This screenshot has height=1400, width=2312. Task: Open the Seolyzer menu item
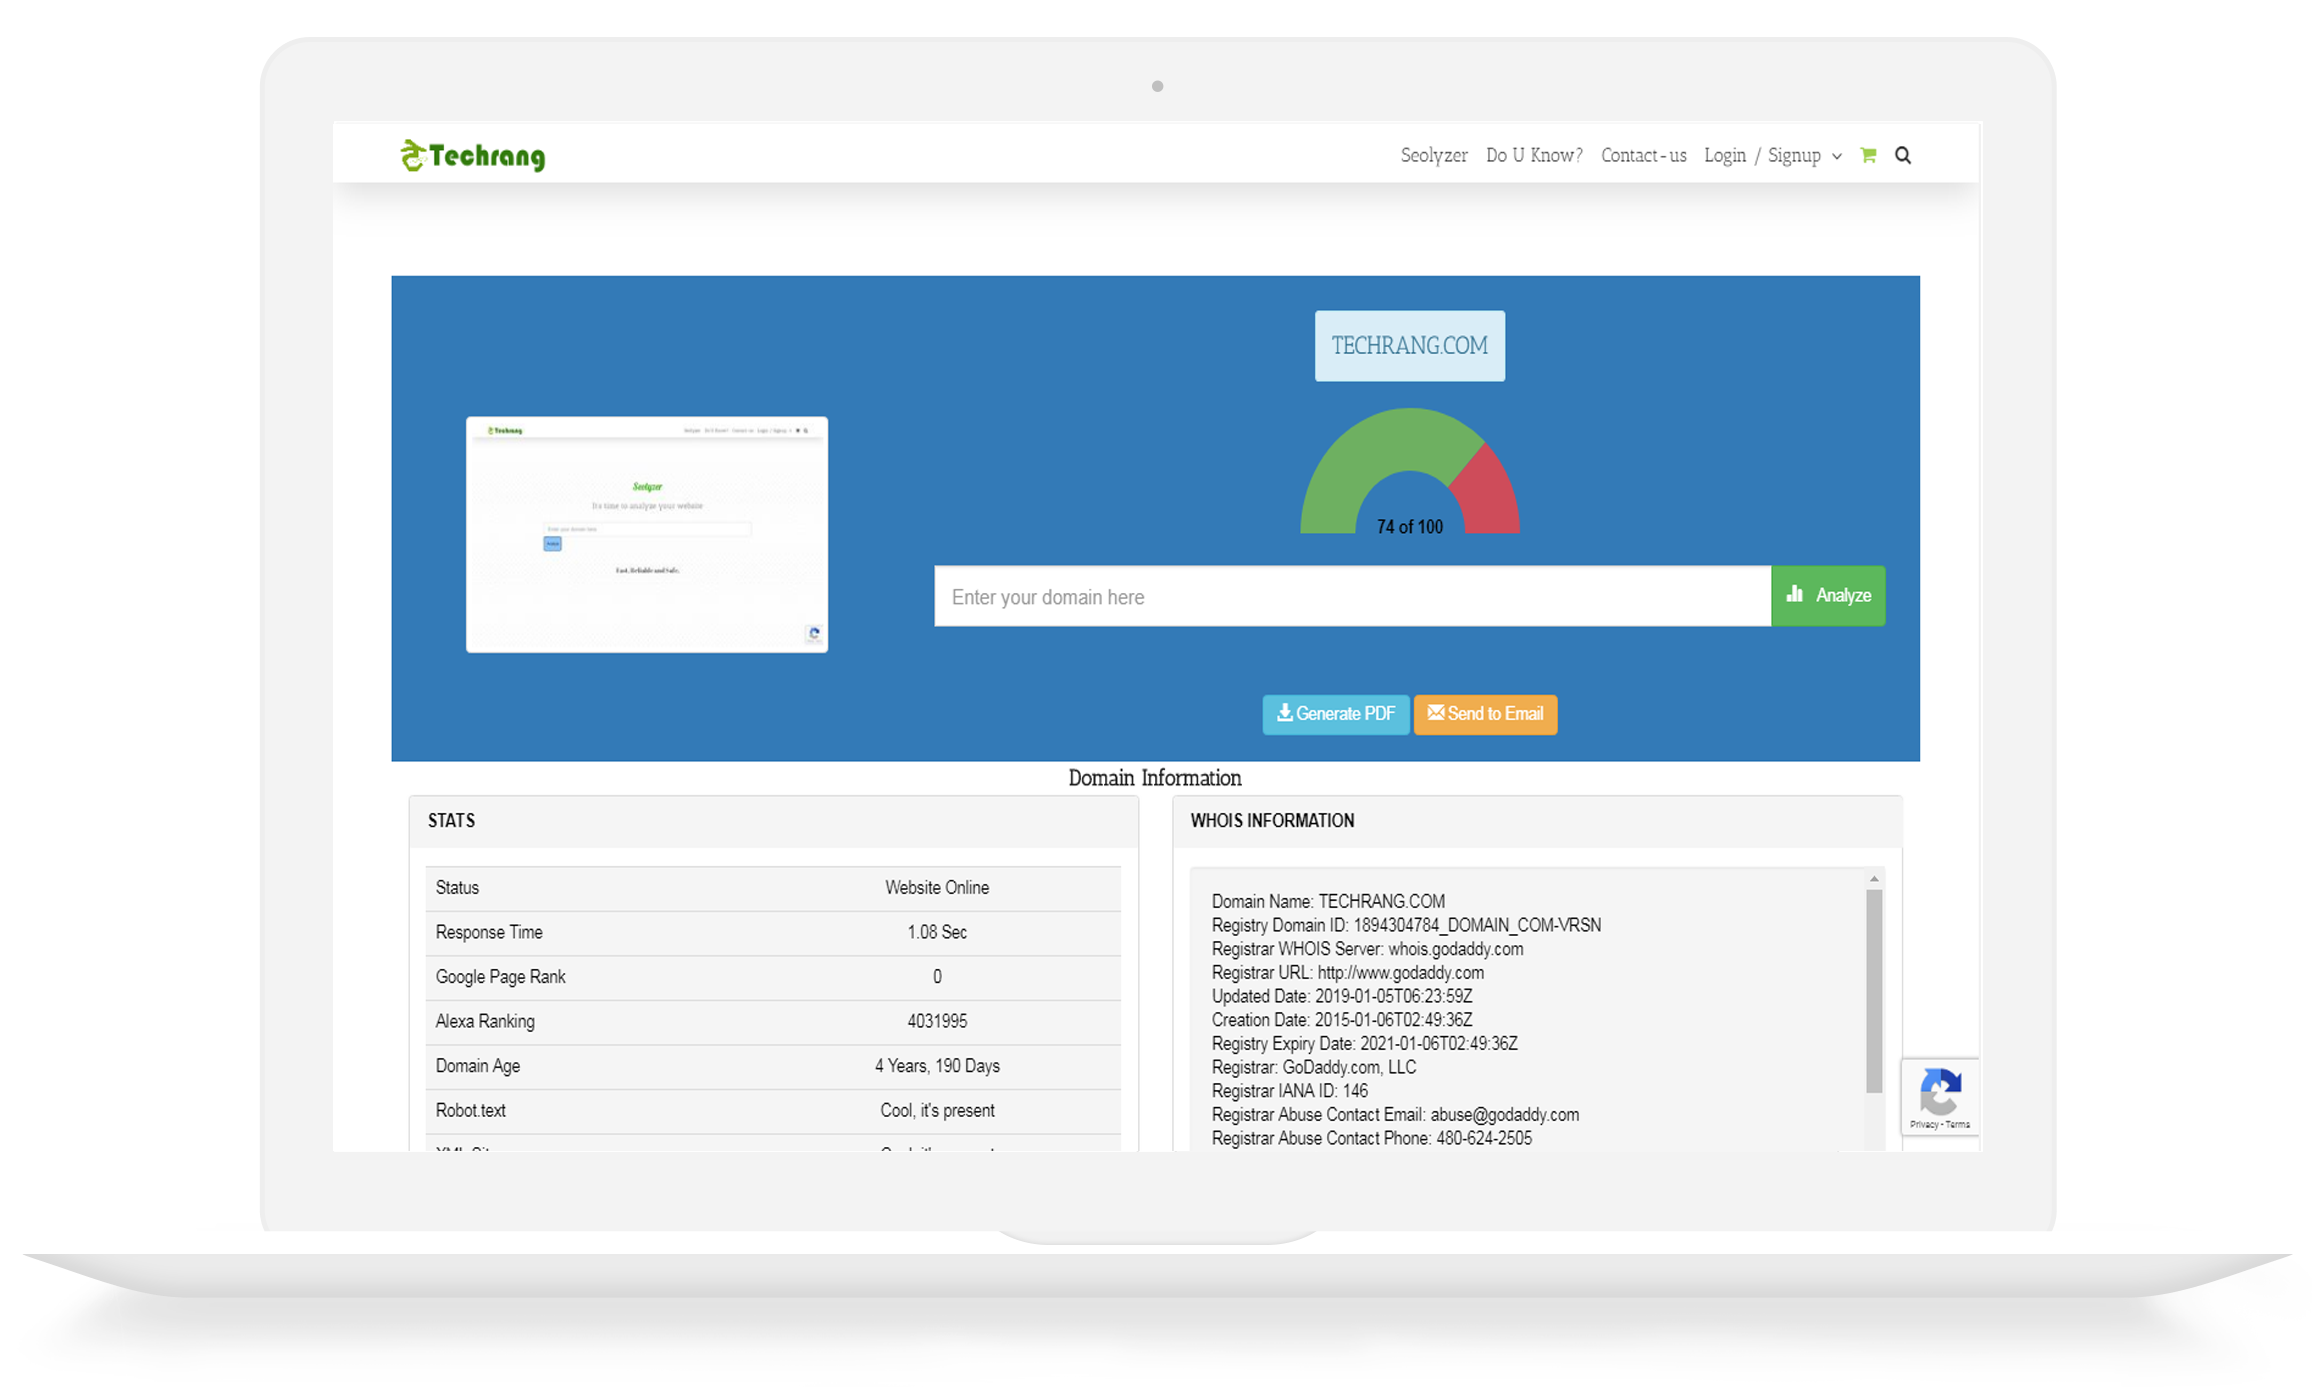(1433, 155)
